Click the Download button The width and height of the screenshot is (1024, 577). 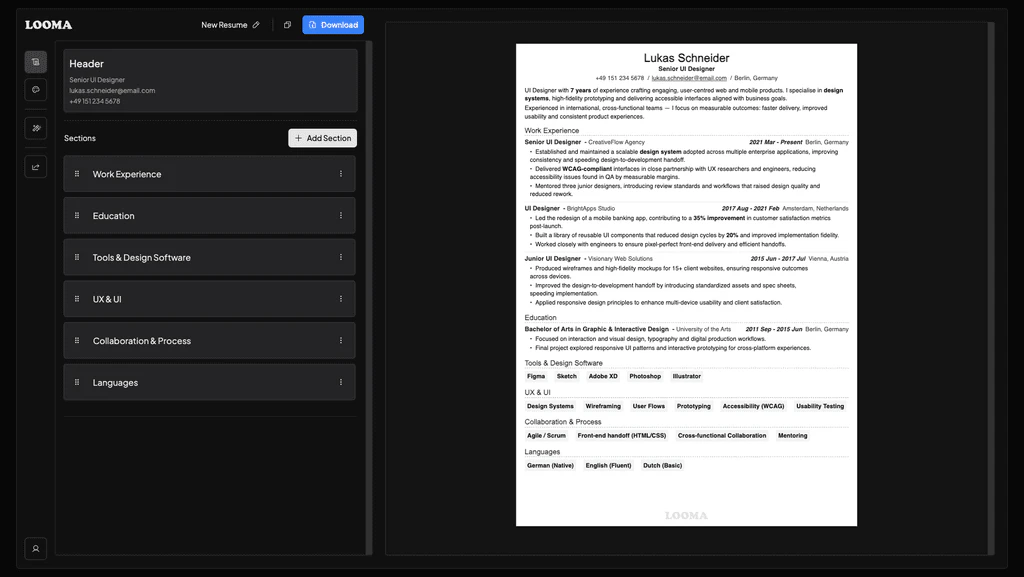coord(332,24)
